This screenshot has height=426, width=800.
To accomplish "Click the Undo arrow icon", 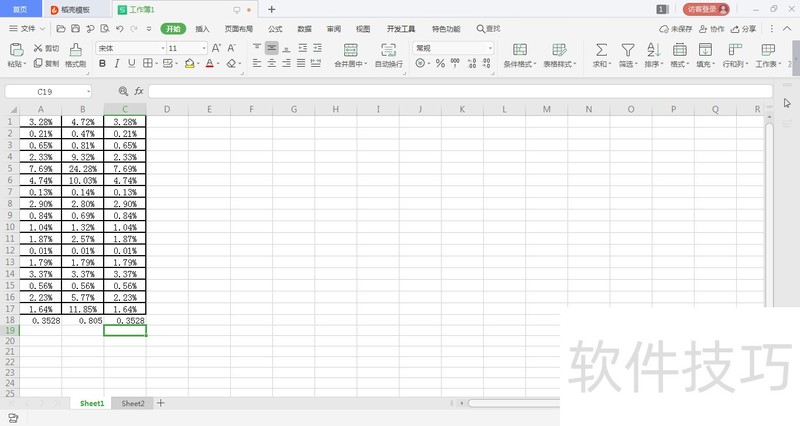I will coord(119,29).
